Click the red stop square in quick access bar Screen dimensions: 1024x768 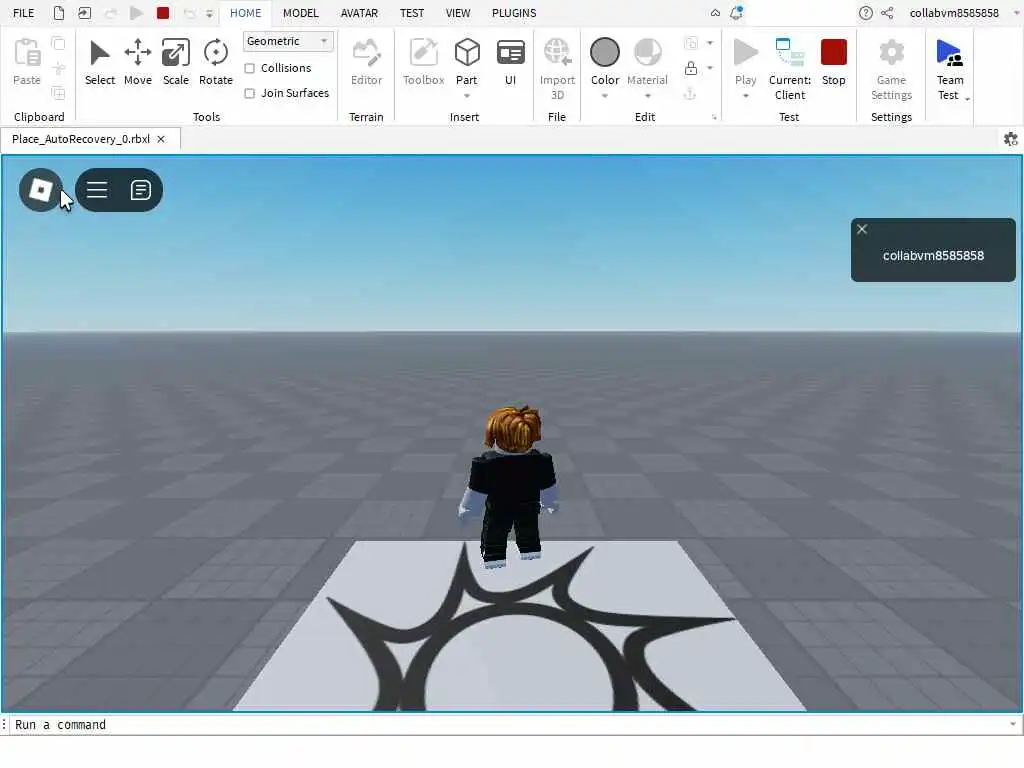point(163,13)
